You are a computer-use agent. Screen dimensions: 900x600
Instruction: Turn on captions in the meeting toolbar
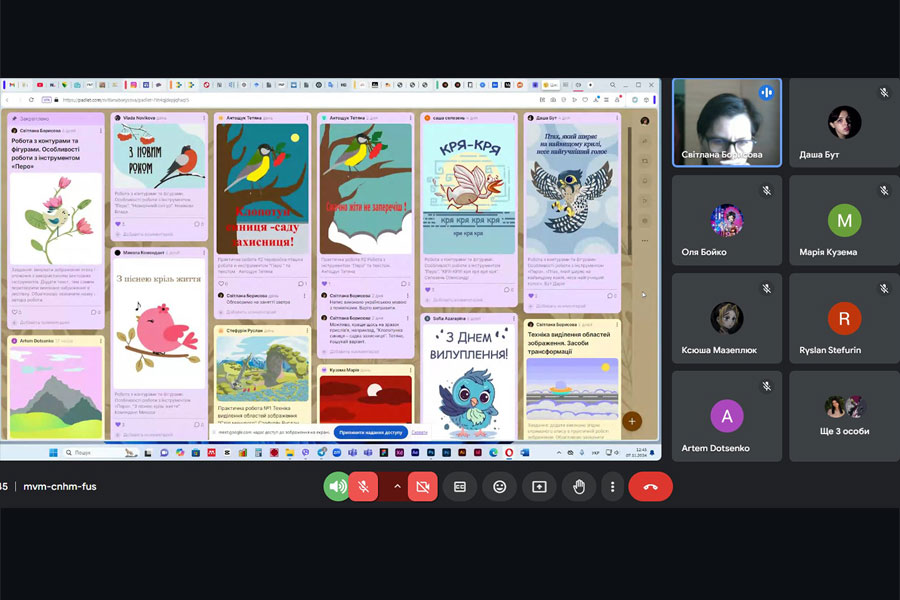pyautogui.click(x=460, y=487)
